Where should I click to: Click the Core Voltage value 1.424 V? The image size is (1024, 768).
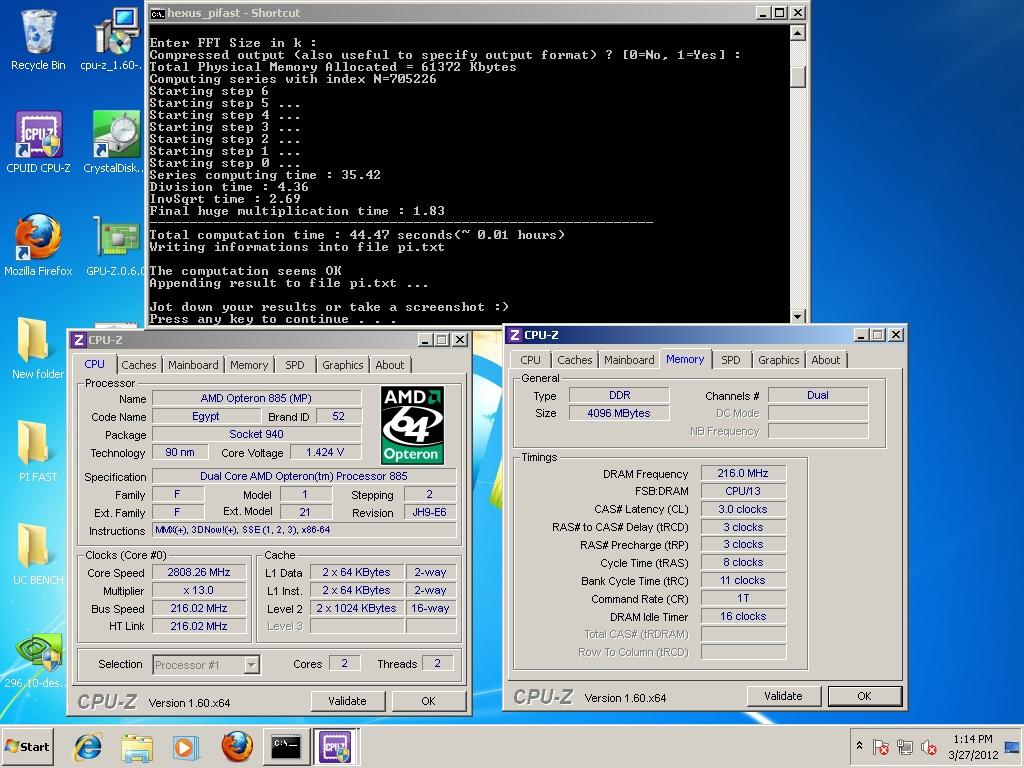tap(325, 452)
